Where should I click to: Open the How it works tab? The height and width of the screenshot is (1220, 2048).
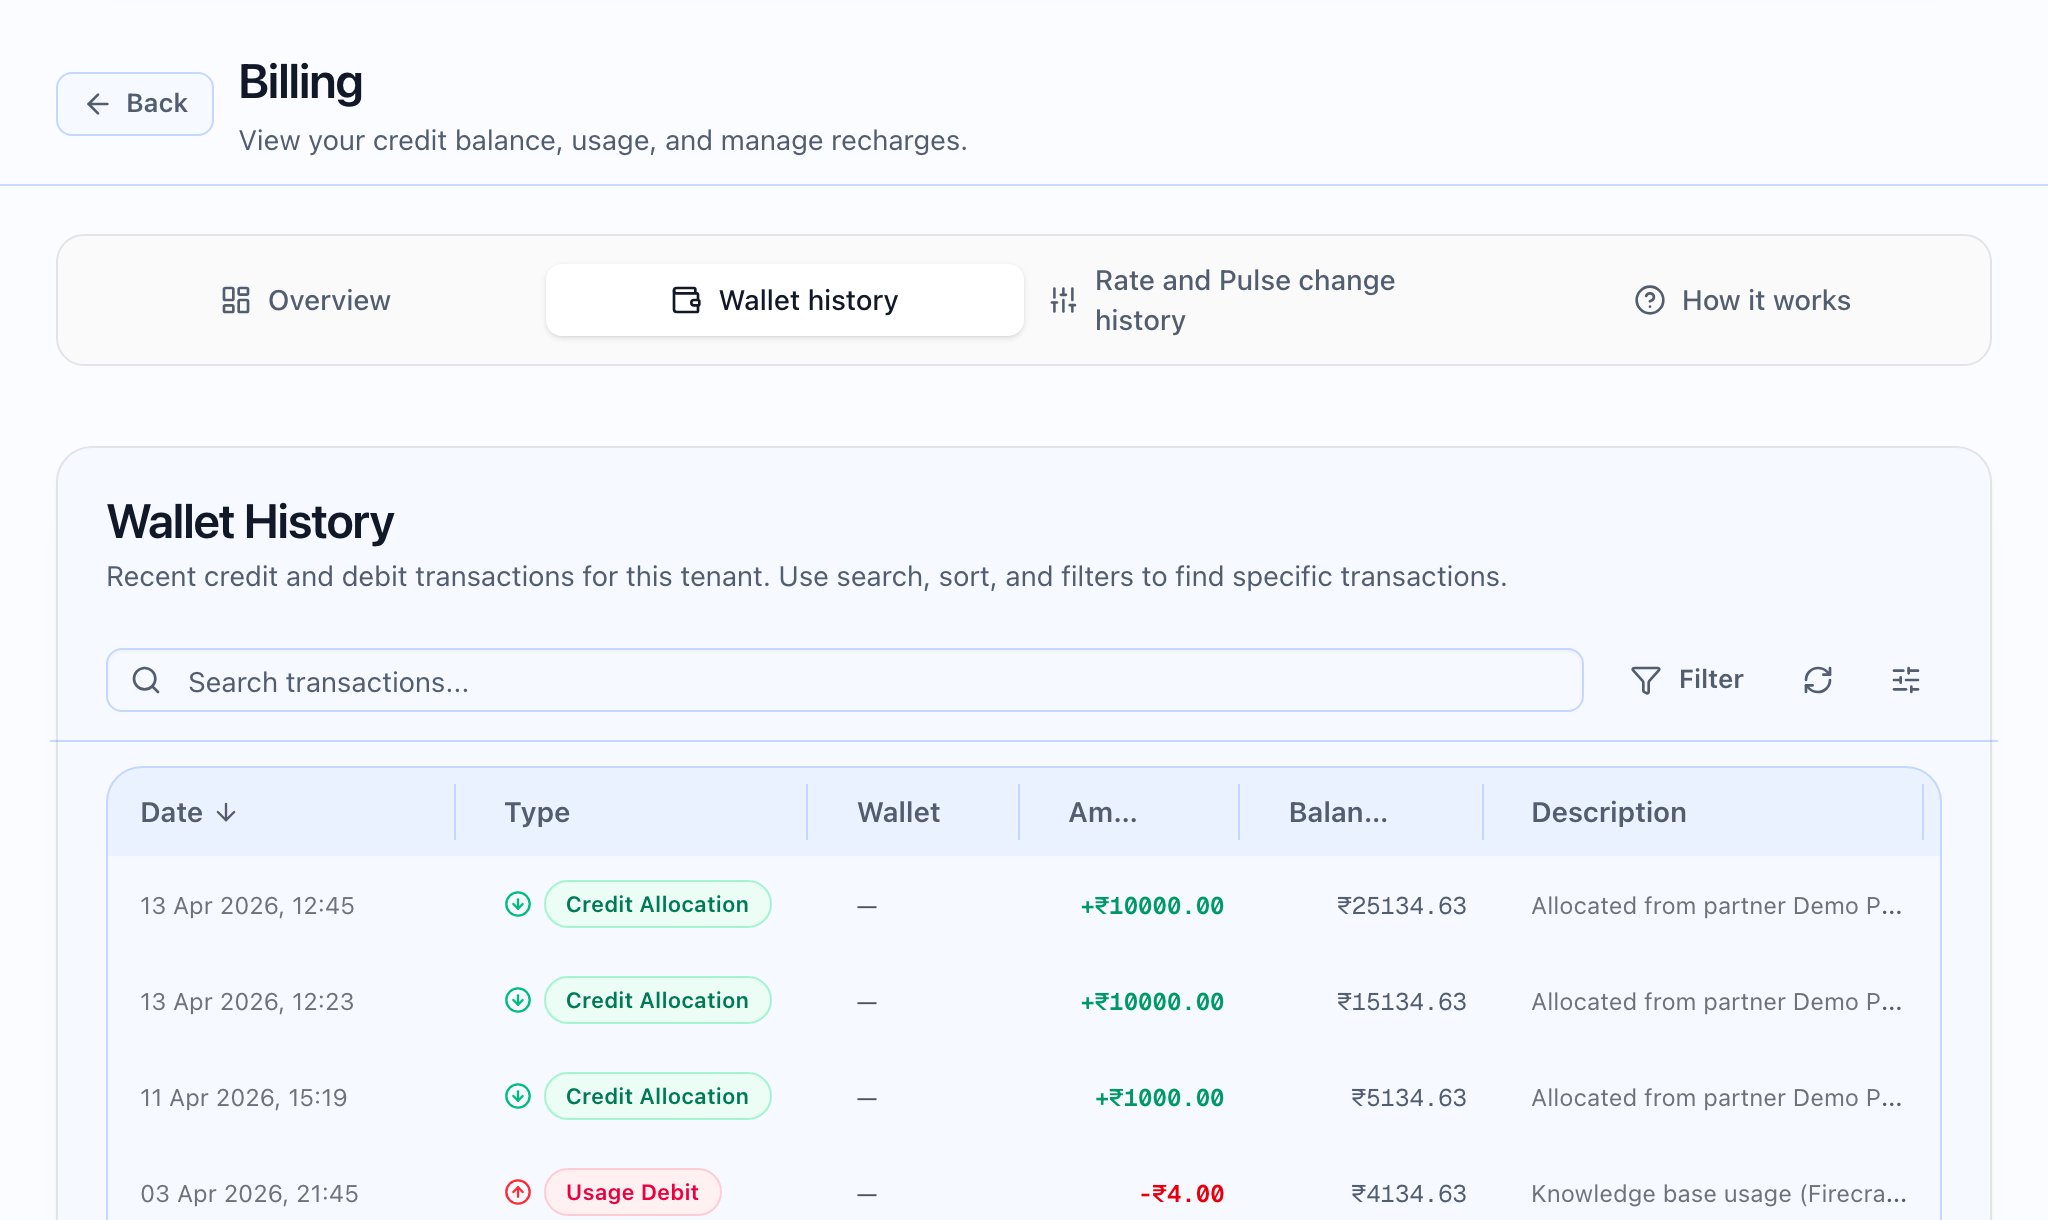click(x=1742, y=300)
